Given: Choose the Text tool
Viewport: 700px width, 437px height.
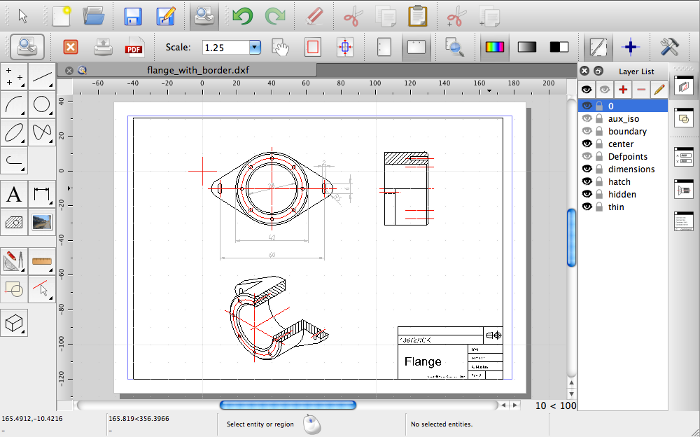Looking at the screenshot, I should [15, 194].
